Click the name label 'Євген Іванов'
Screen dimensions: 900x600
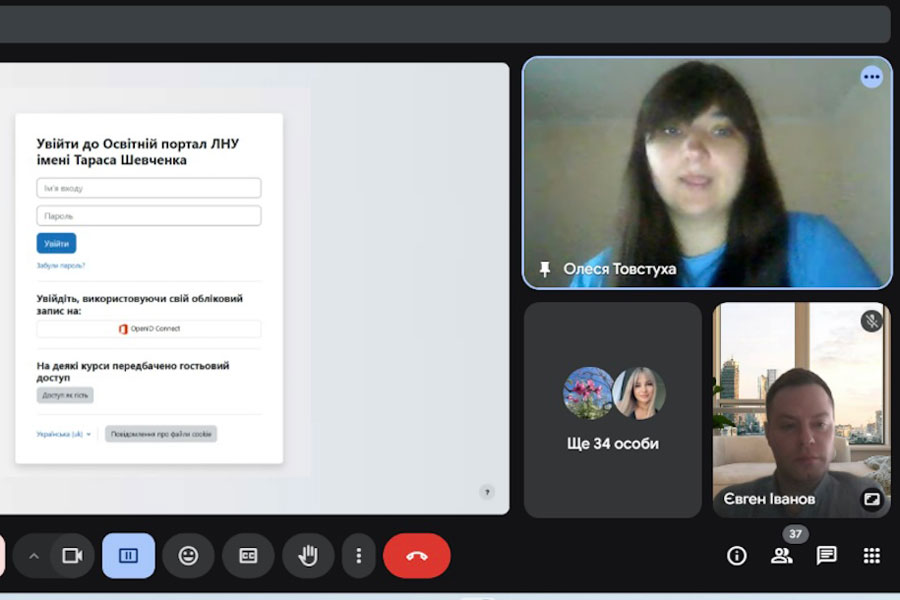[x=769, y=499]
